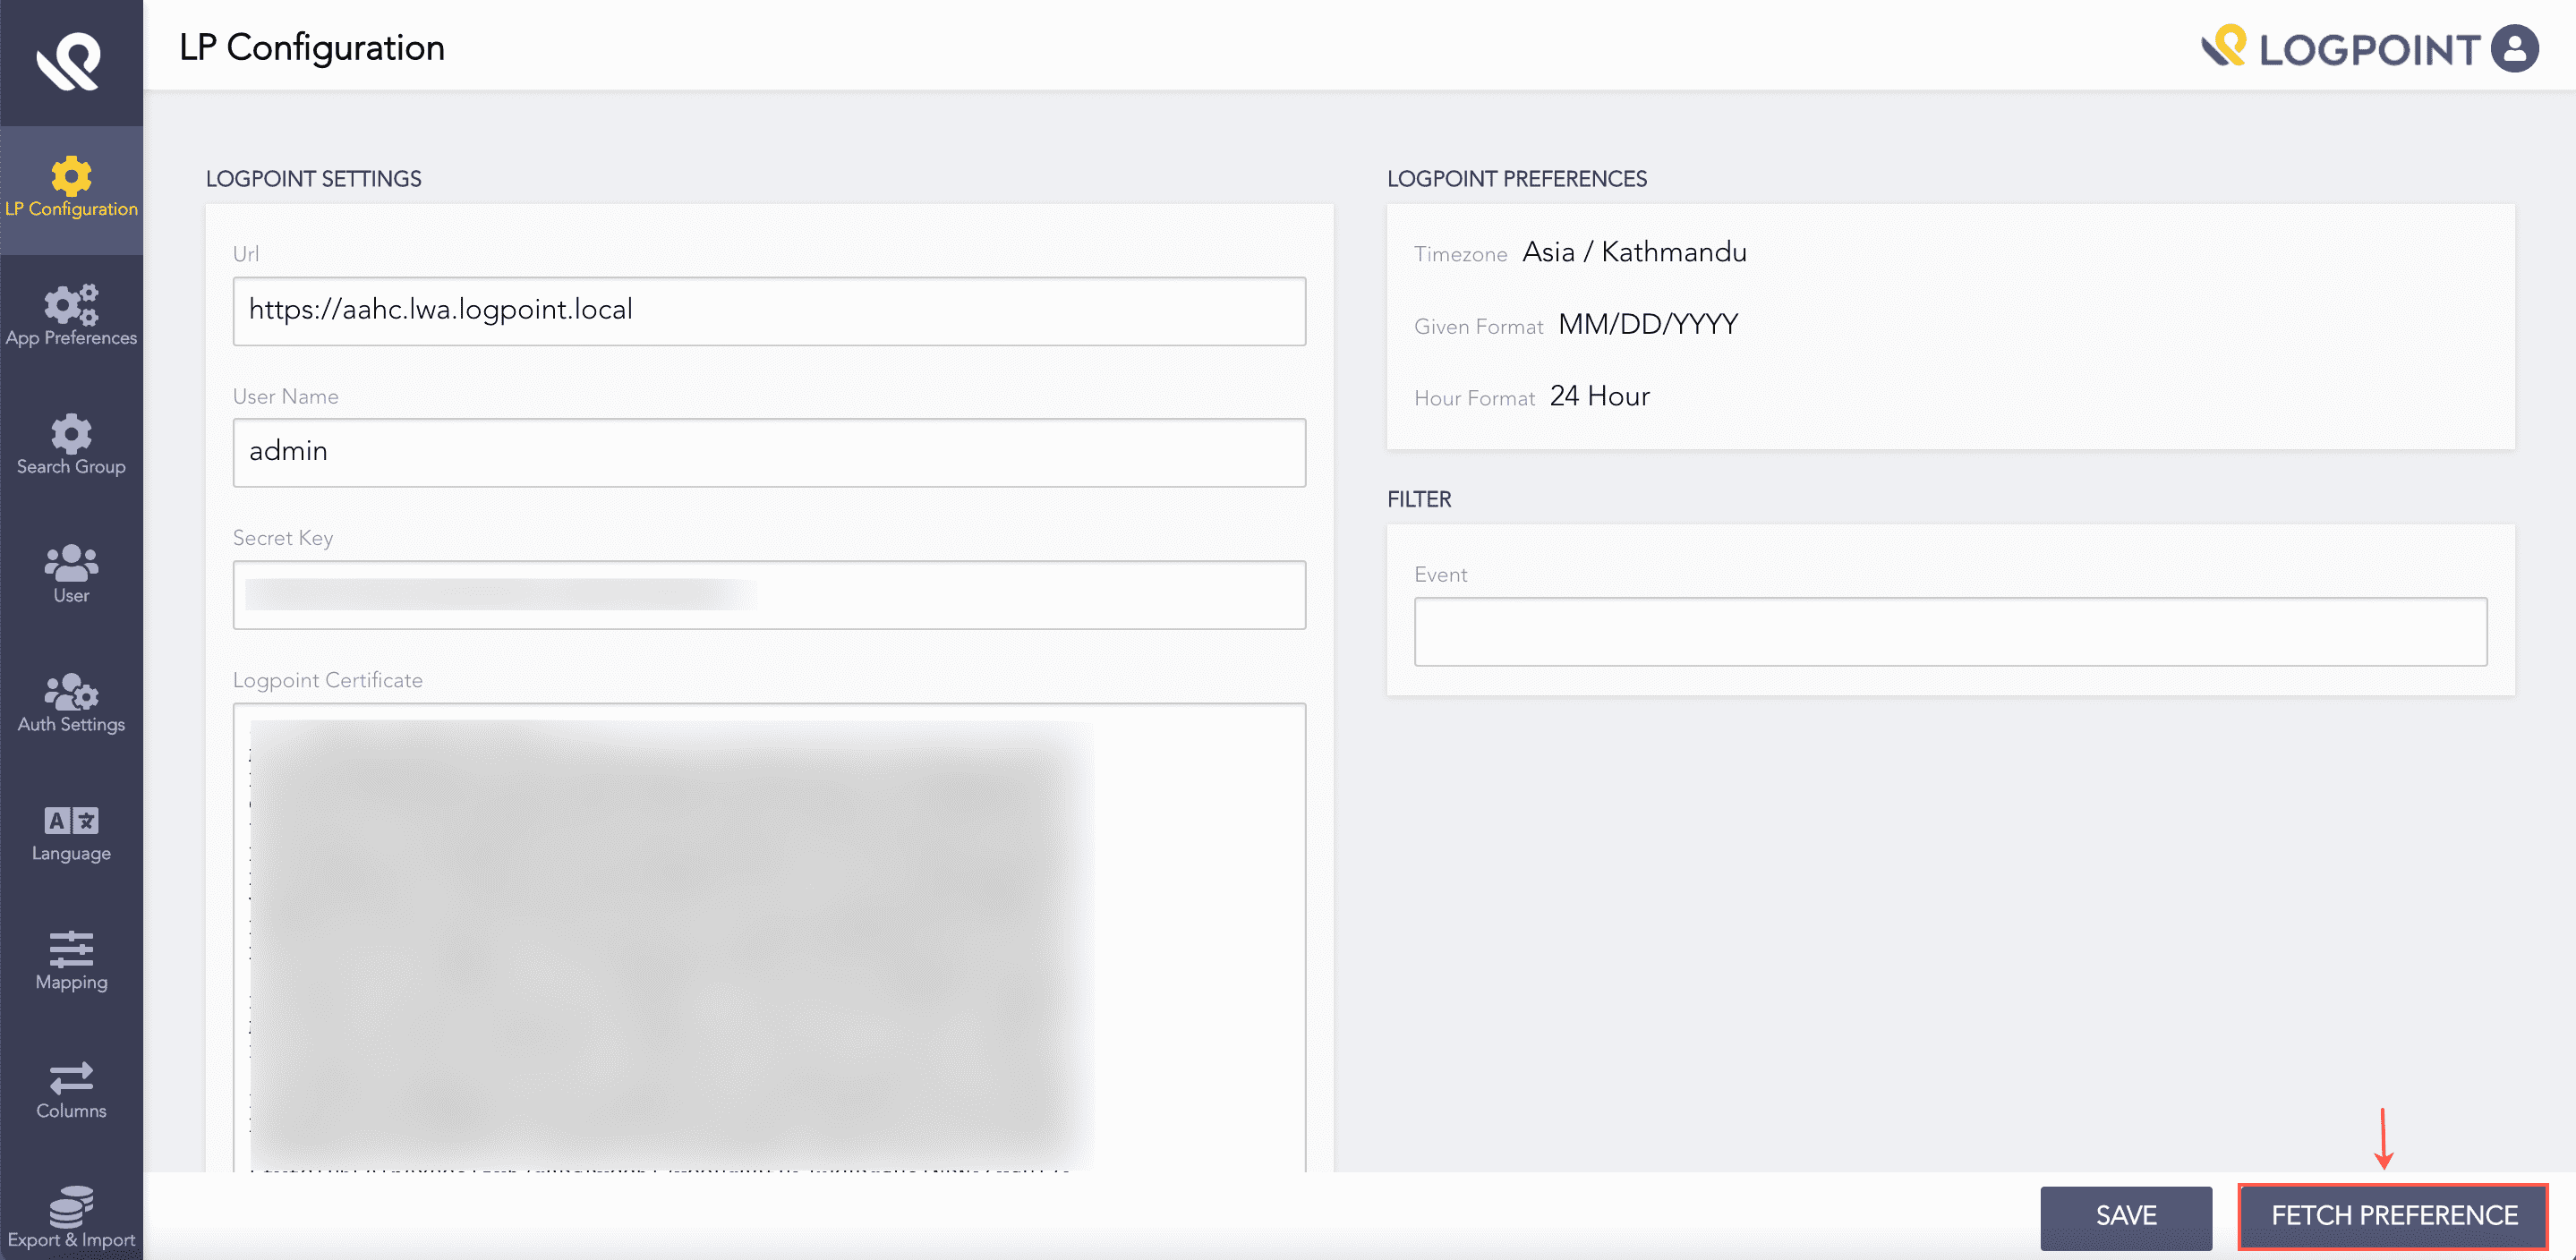Click the Event filter input box
Image resolution: width=2576 pixels, height=1260 pixels.
[1949, 631]
